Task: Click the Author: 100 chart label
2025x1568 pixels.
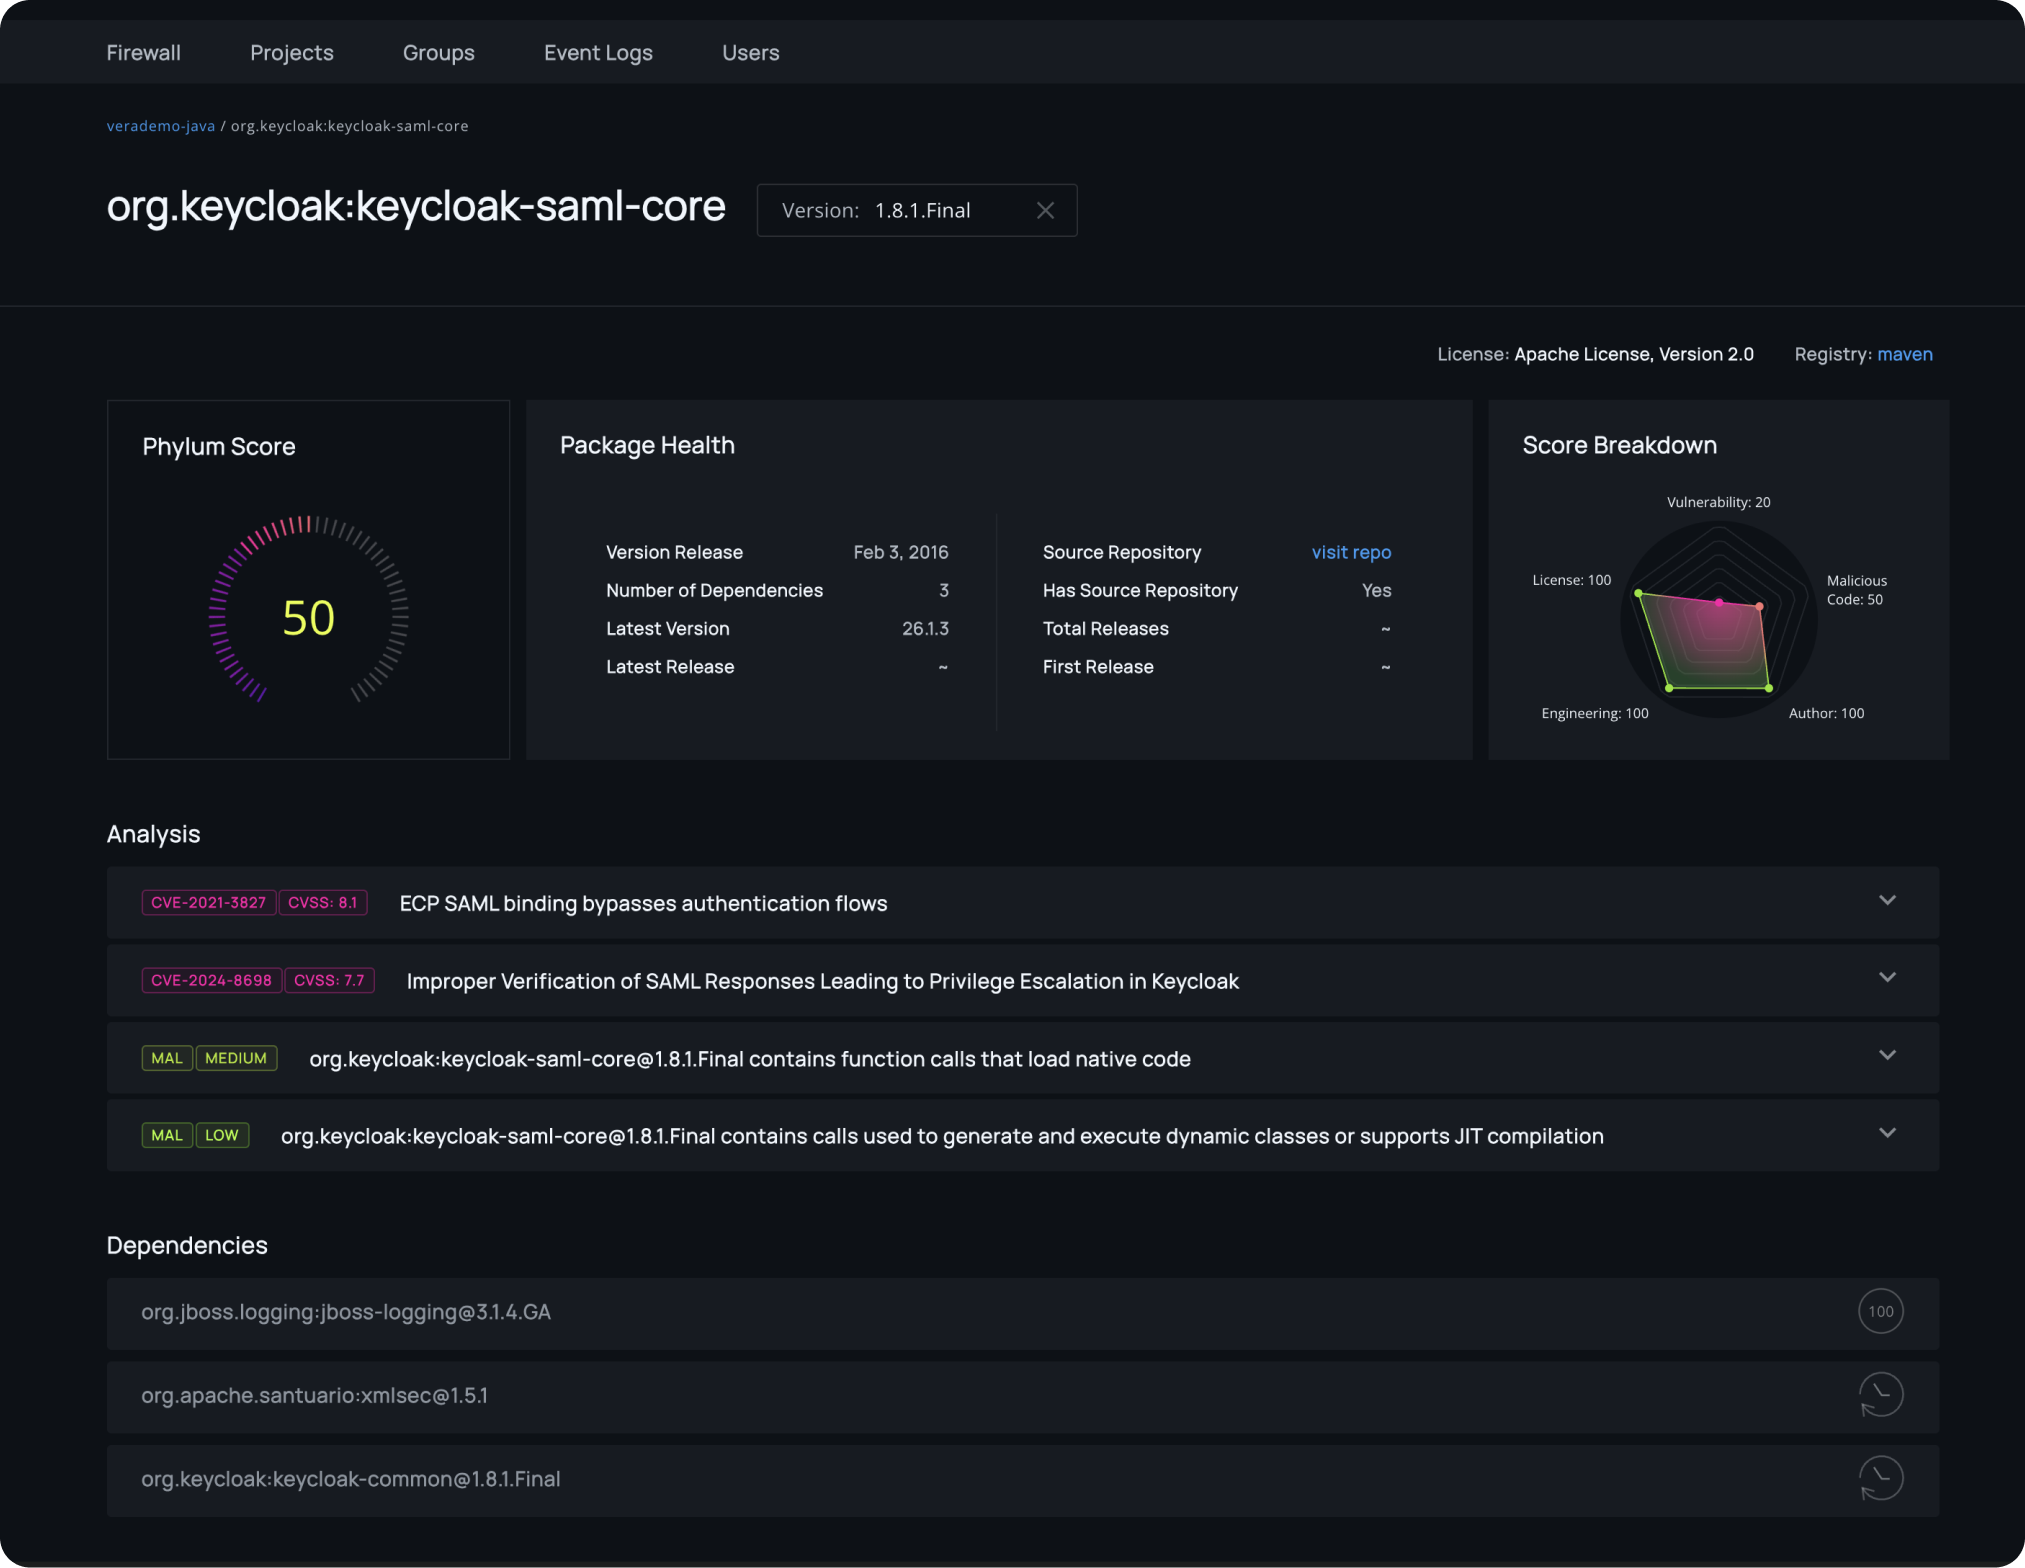Action: pyautogui.click(x=1826, y=713)
